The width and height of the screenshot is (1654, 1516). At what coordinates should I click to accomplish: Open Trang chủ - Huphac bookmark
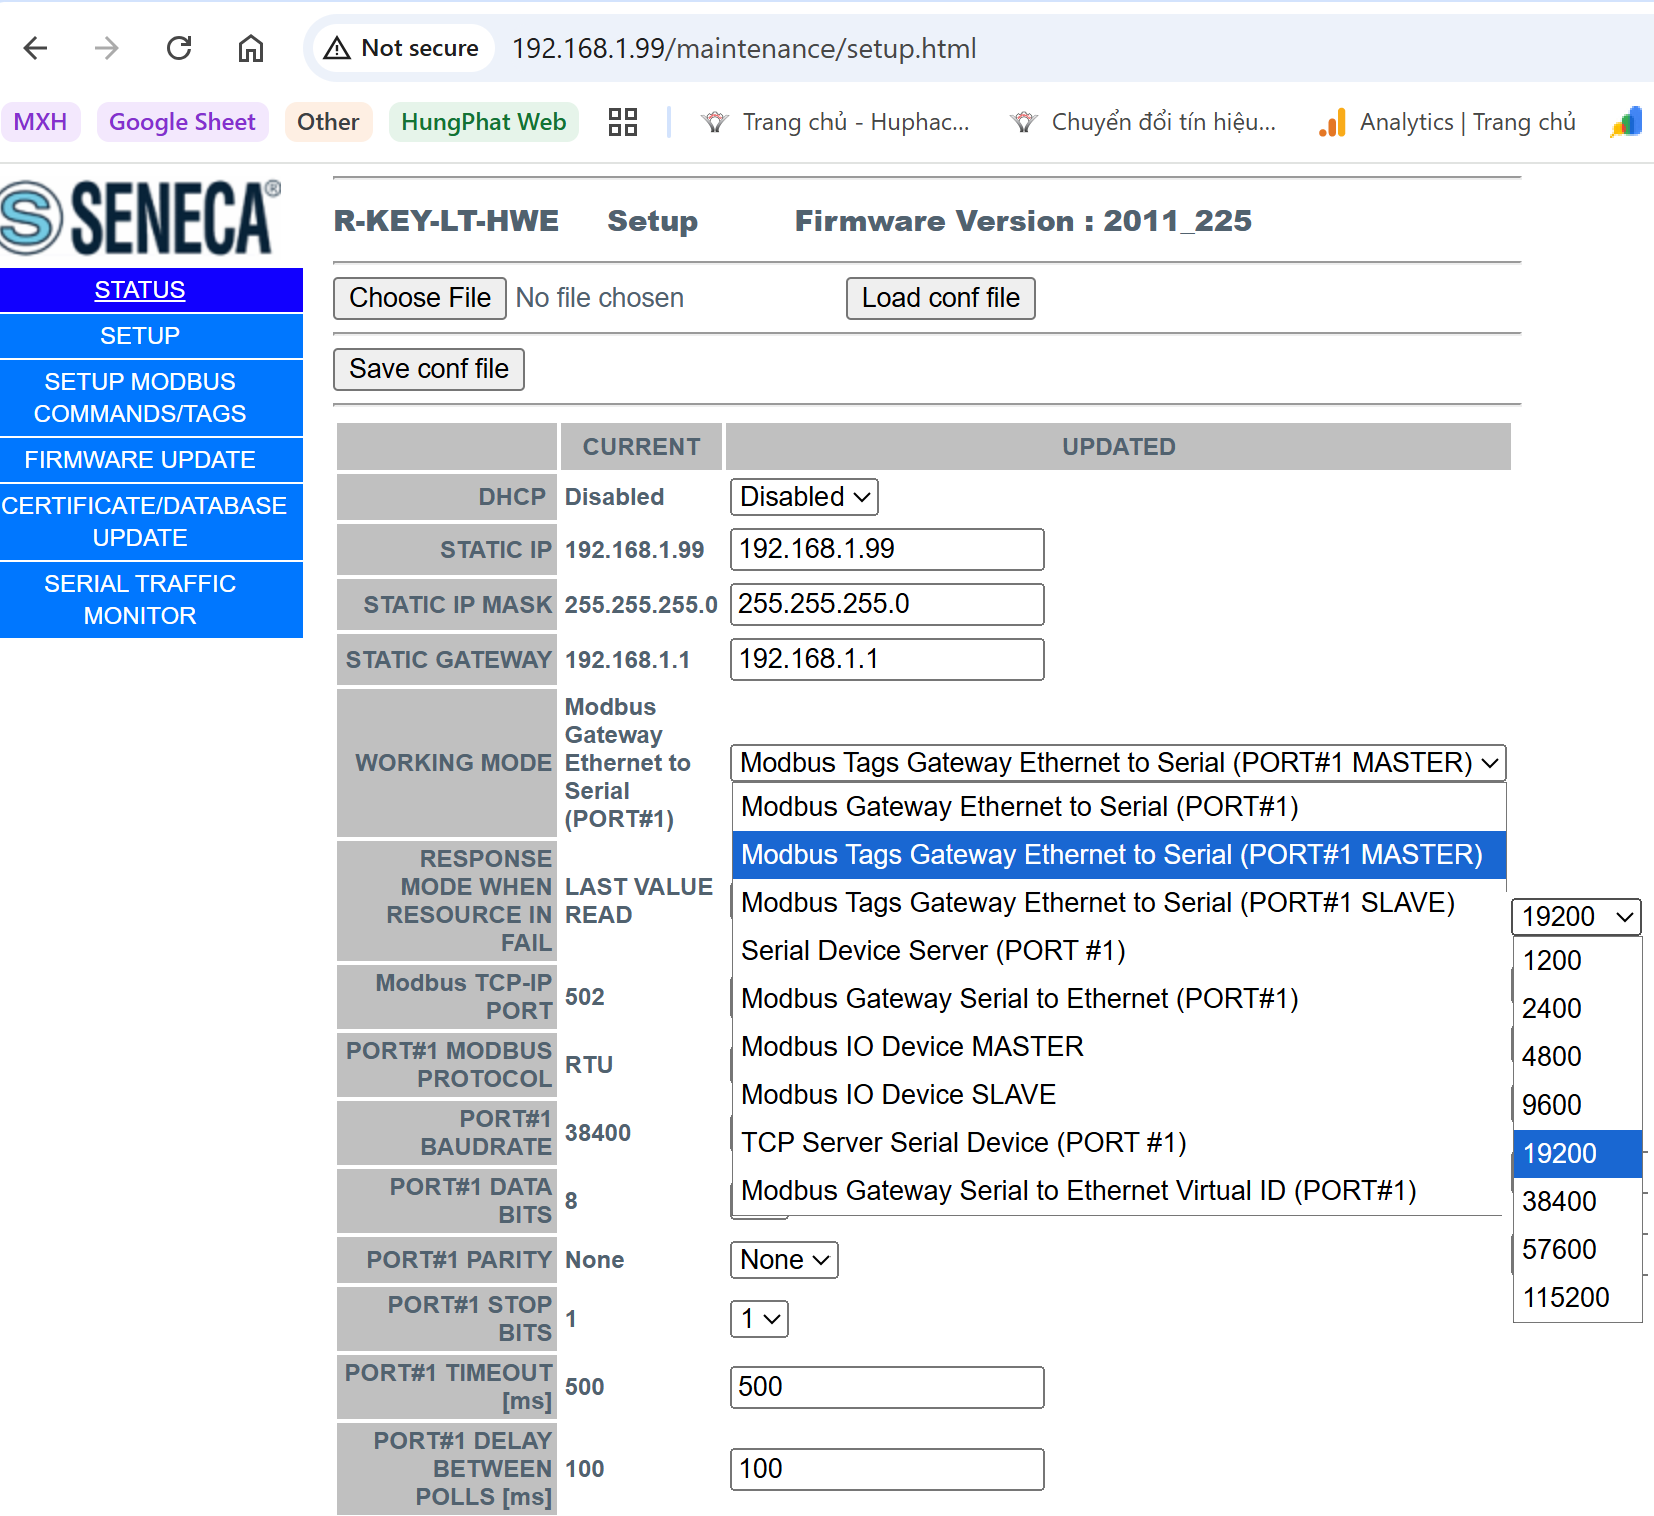(x=836, y=122)
